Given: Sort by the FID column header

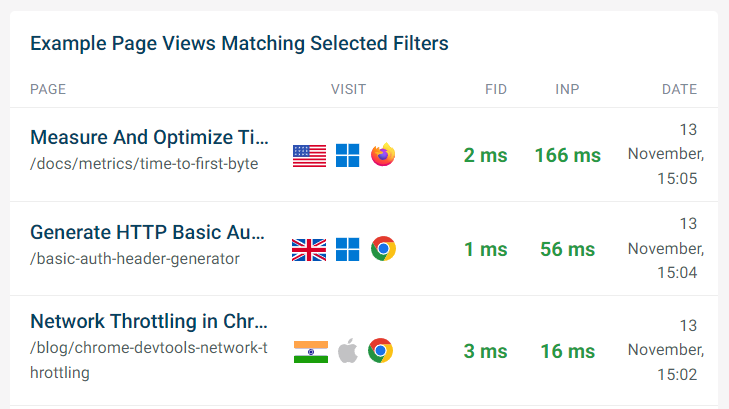Looking at the screenshot, I should point(496,89).
